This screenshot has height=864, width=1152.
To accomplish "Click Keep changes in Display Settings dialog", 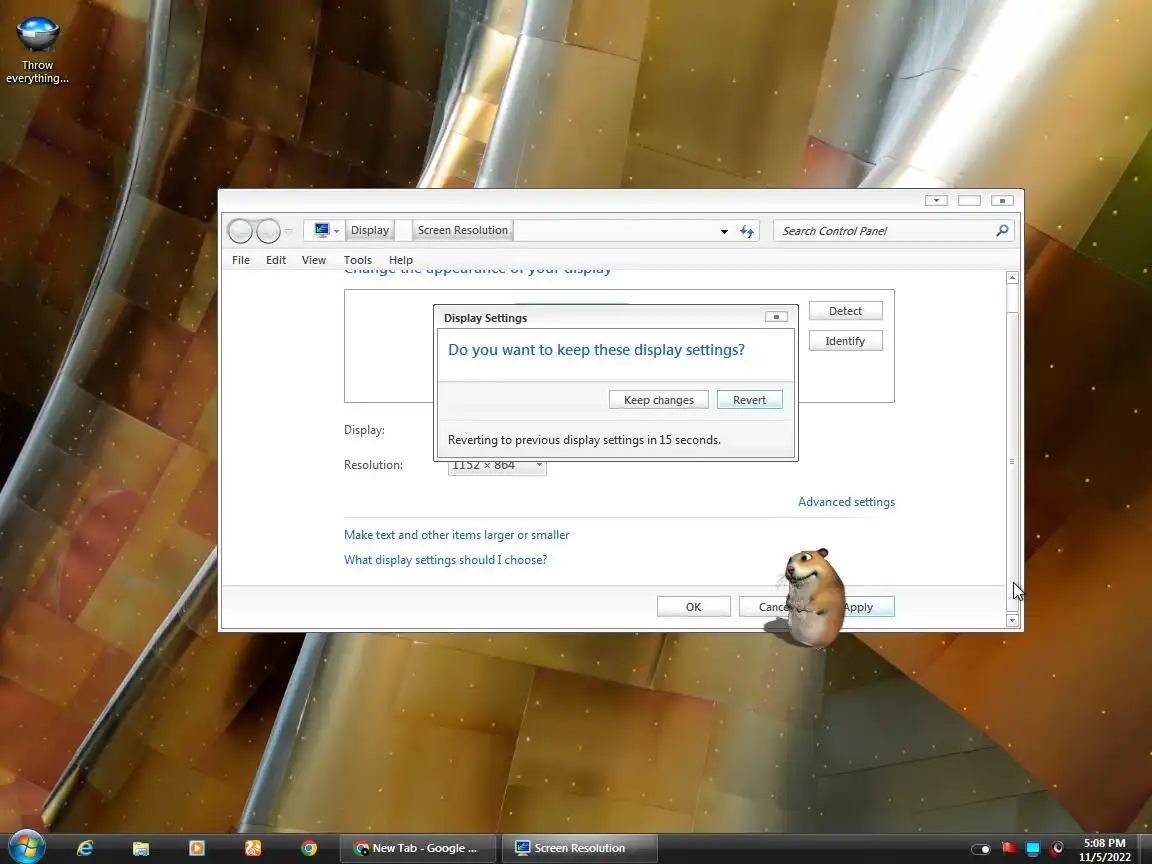I will pyautogui.click(x=658, y=400).
